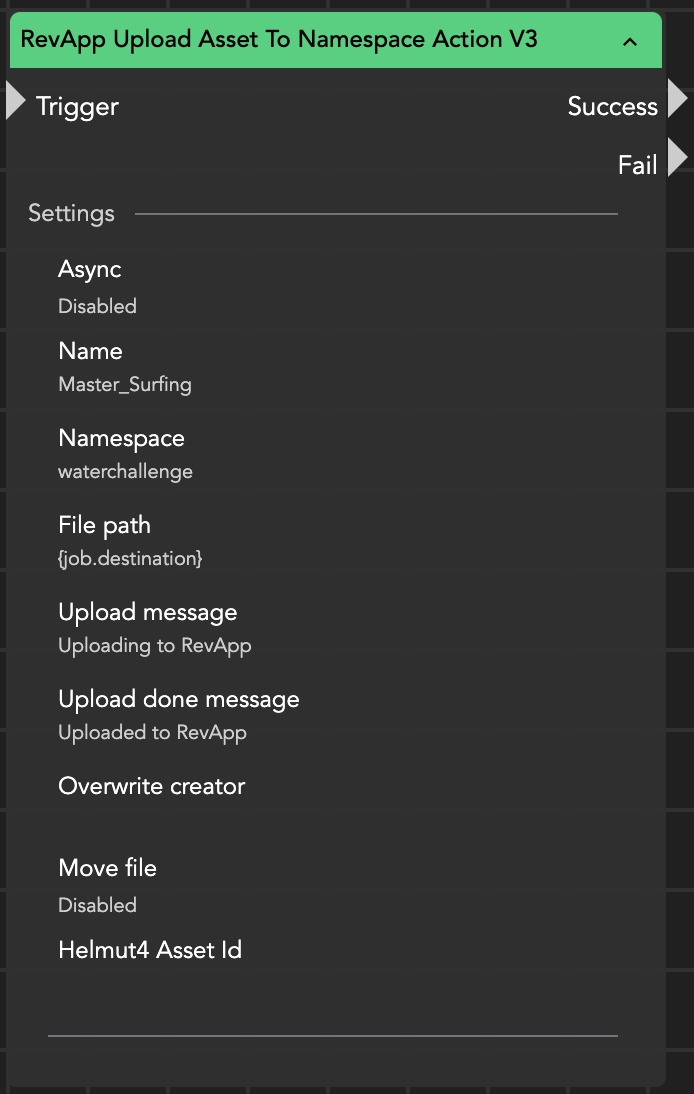694x1094 pixels.
Task: Edit the waterchallenge namespace value
Action: [125, 472]
